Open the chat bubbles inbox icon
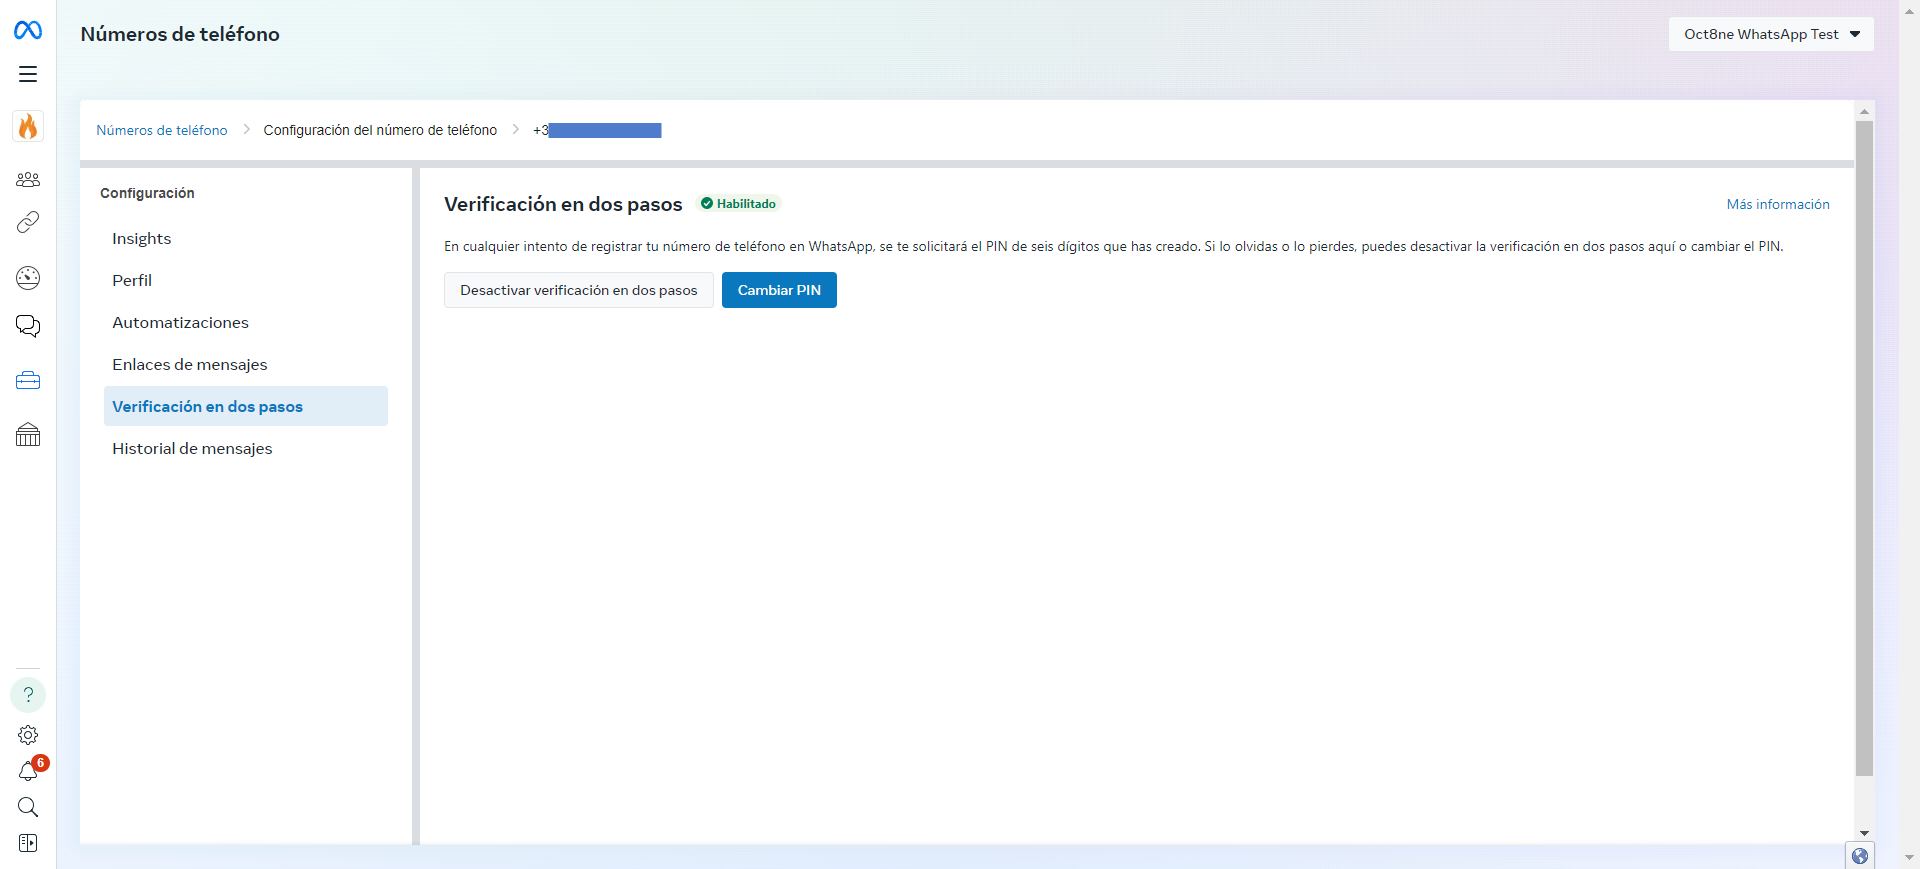Image resolution: width=1920 pixels, height=869 pixels. tap(28, 326)
